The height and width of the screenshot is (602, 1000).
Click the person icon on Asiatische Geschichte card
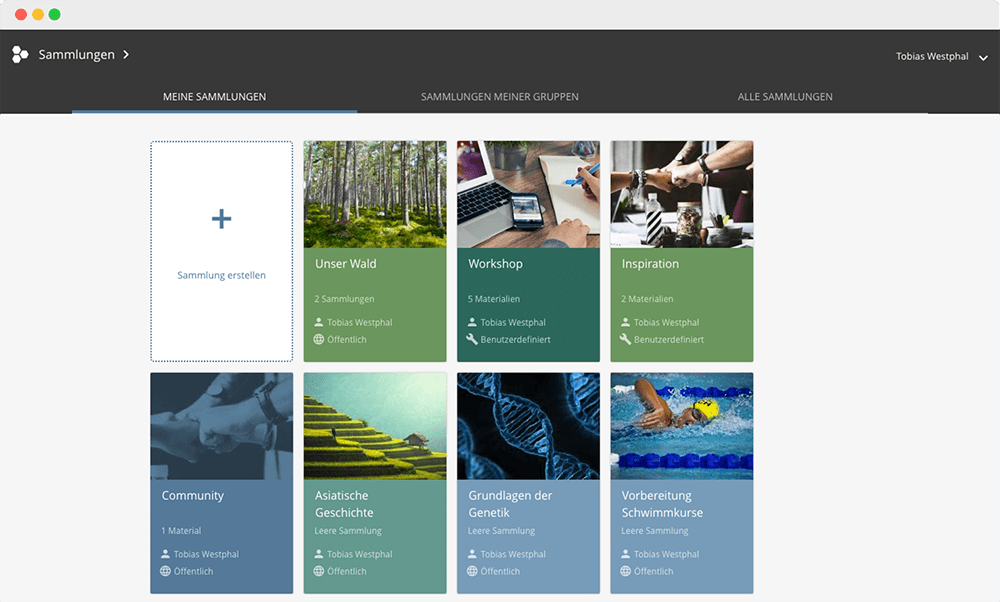319,554
